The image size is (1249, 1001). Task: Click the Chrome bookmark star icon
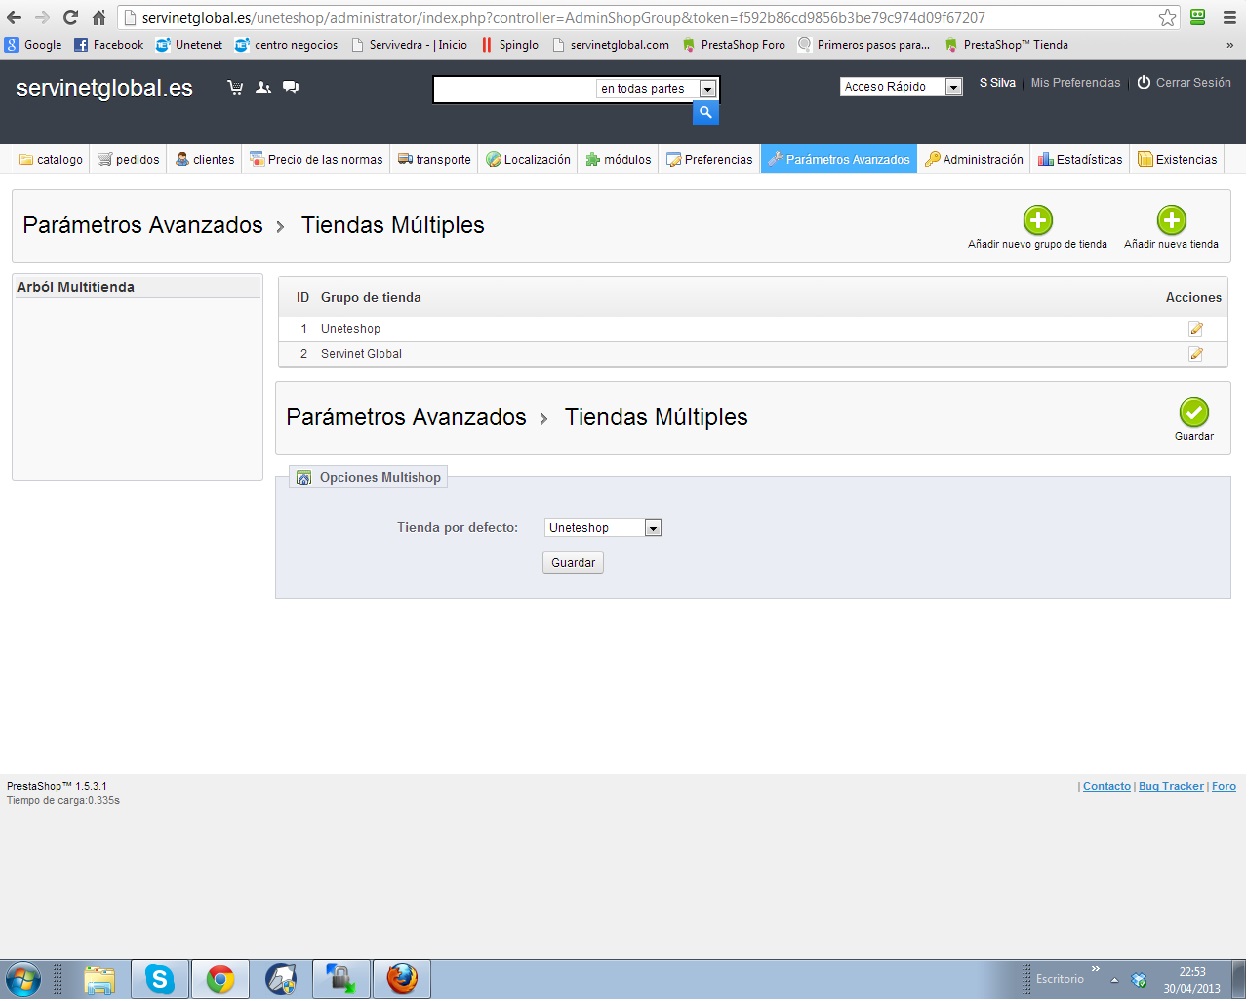1167,17
